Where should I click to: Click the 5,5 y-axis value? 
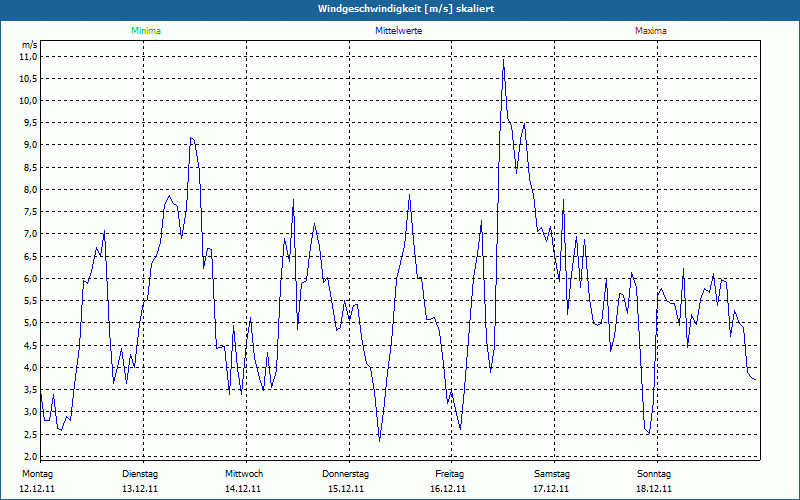30,301
